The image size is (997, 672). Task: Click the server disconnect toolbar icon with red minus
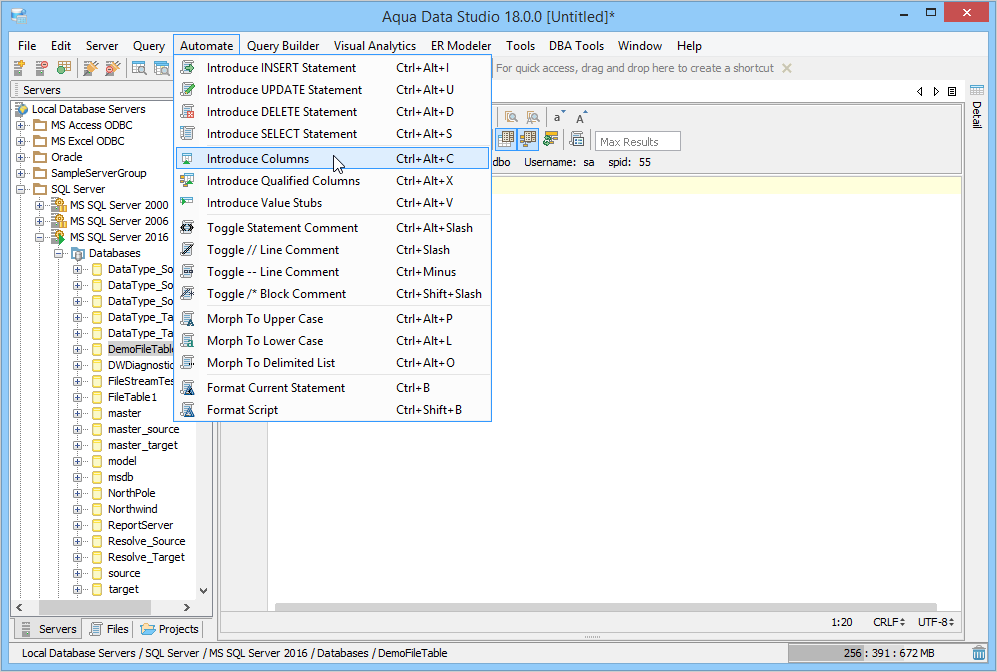click(x=41, y=68)
